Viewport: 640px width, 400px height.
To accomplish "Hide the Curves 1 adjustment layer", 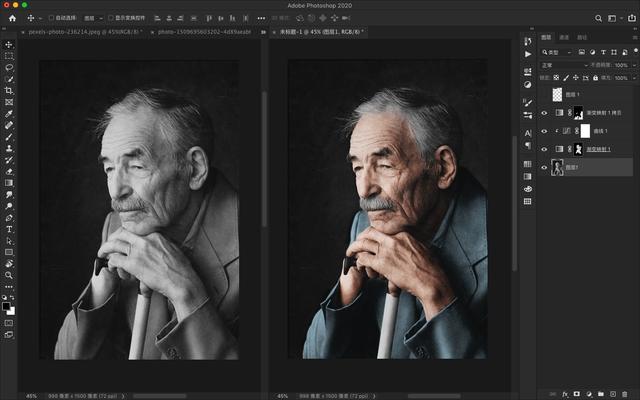I will tap(544, 131).
